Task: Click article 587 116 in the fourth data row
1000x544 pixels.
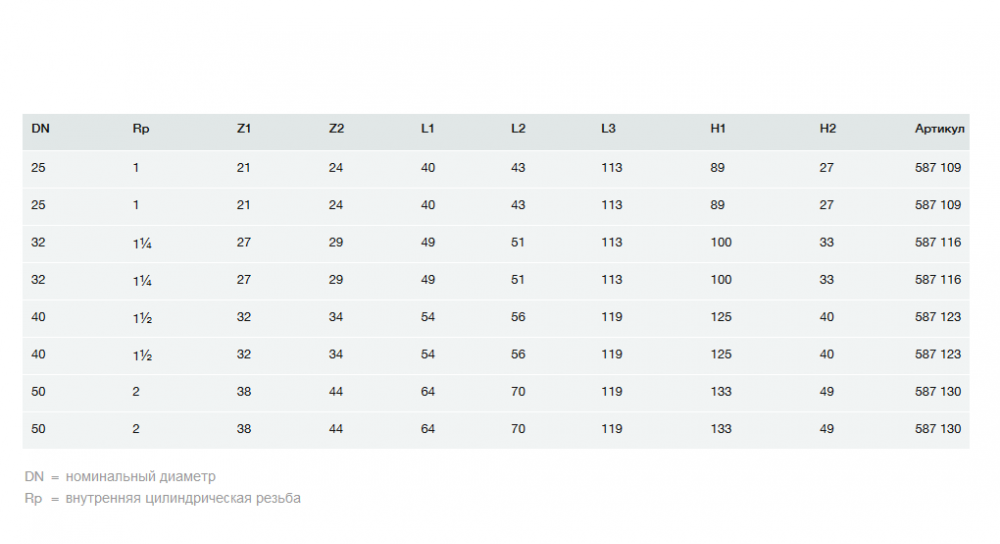Action: click(x=938, y=280)
